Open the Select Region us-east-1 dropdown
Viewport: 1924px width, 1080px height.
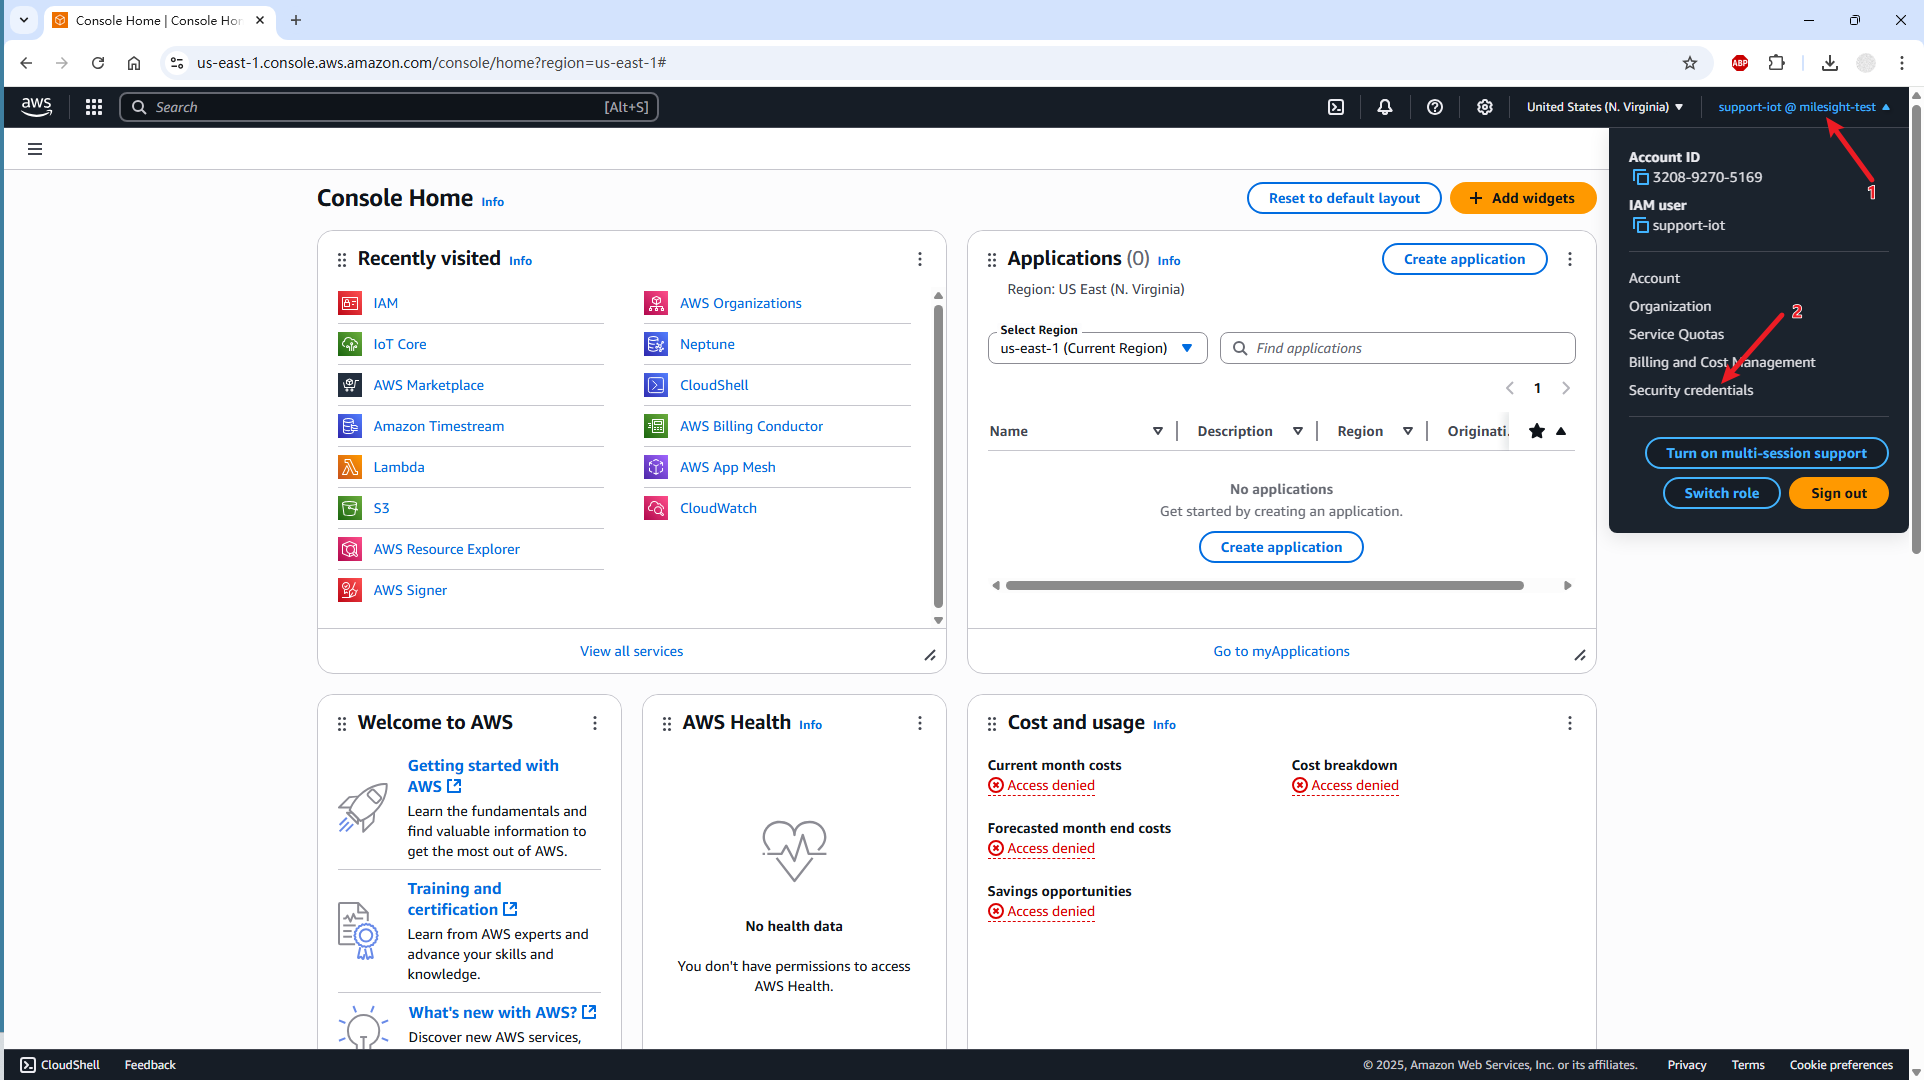click(1097, 348)
